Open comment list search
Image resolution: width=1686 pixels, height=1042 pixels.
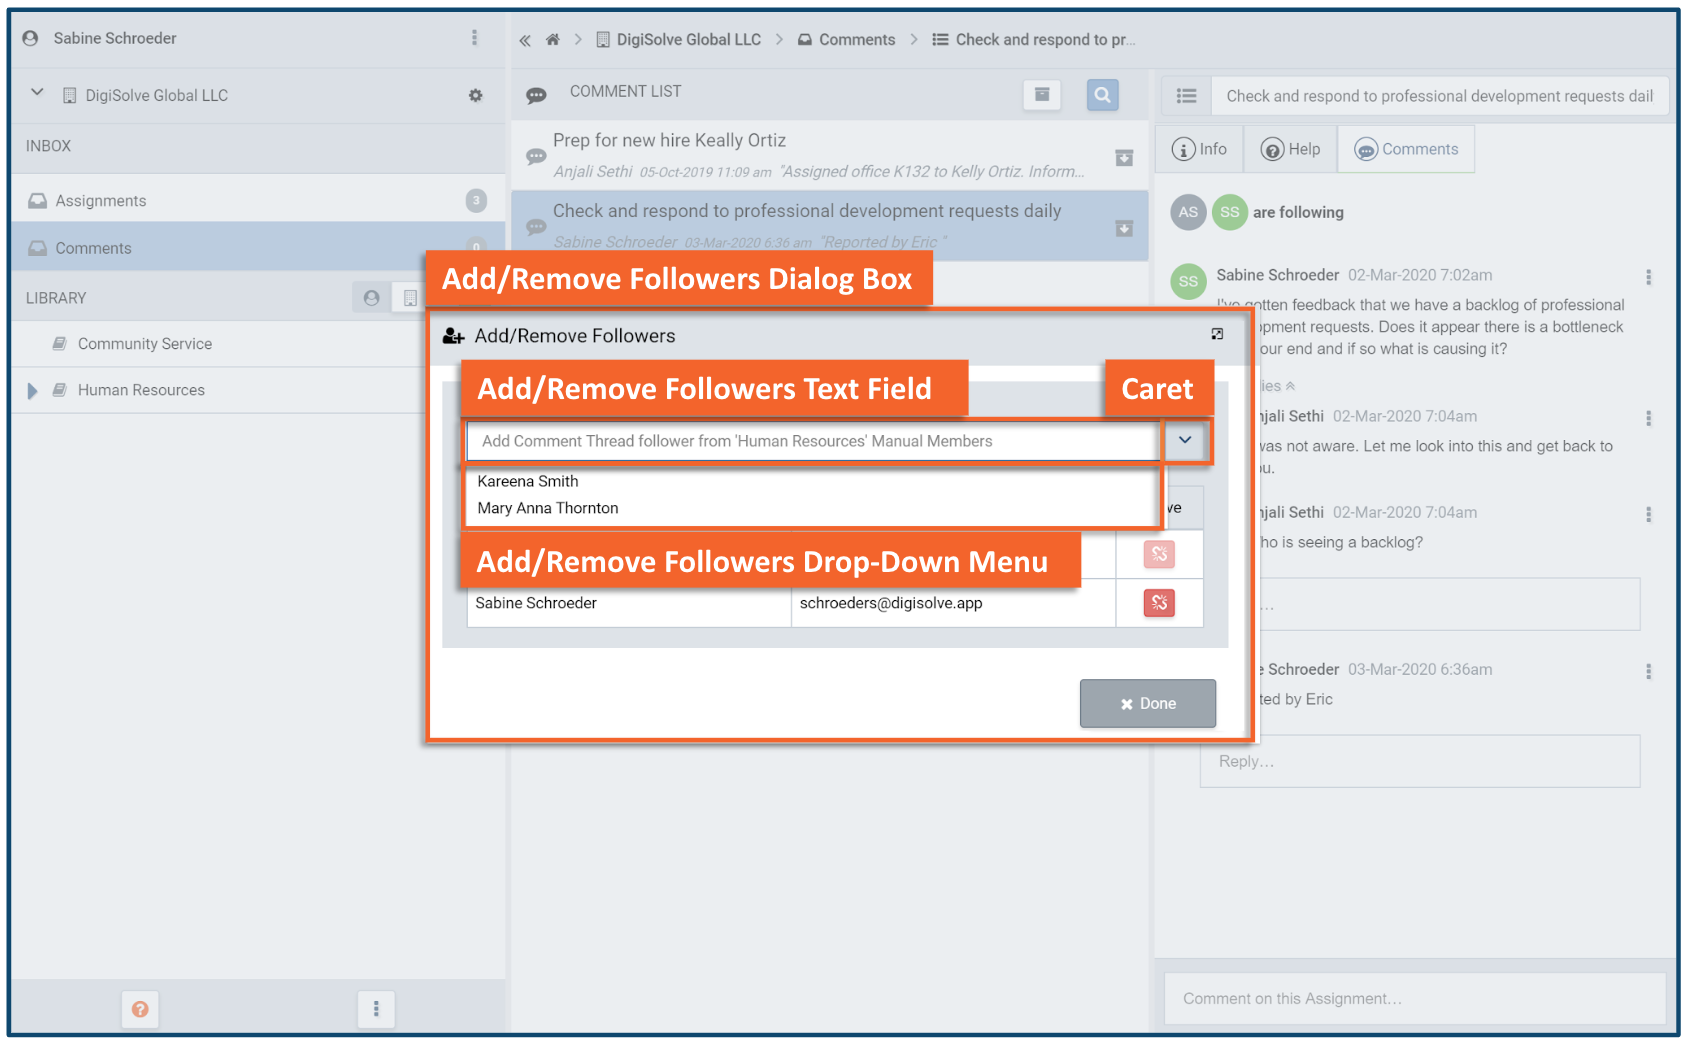[x=1102, y=94]
